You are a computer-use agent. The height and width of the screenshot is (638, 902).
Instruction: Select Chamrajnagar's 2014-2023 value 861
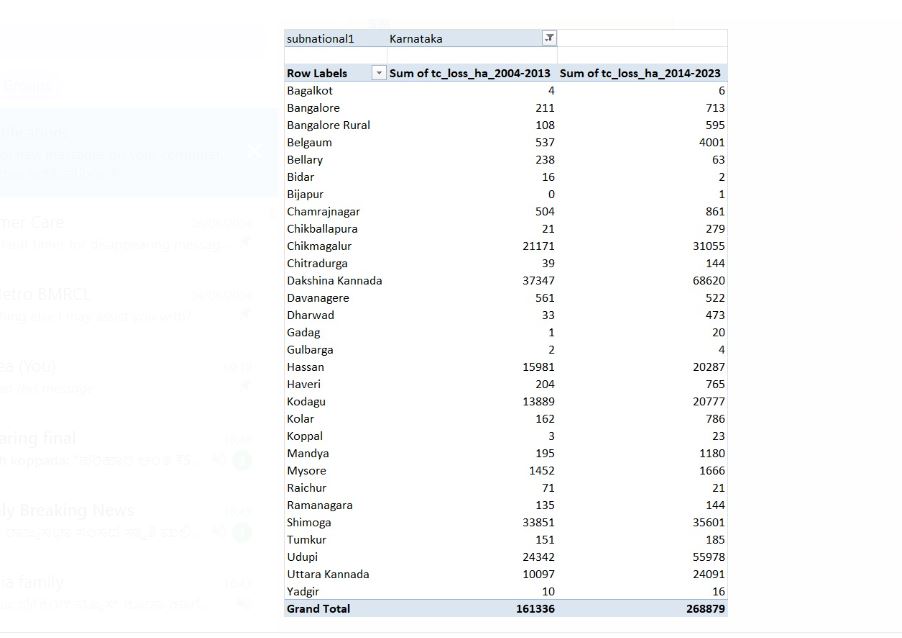point(715,212)
